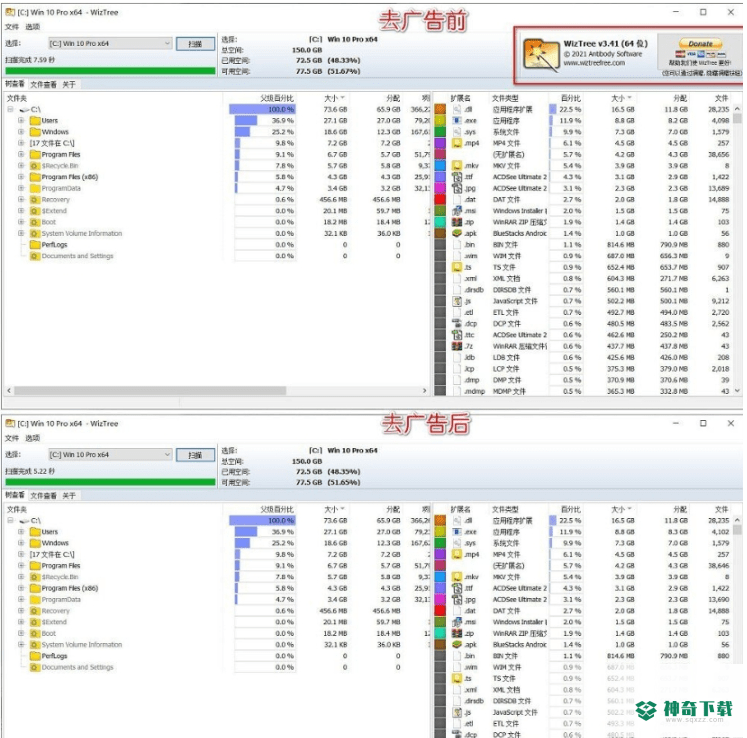The height and width of the screenshot is (738, 747).
Task: Expand [17 文件在 C:\] node in lower window
Action: coord(21,555)
